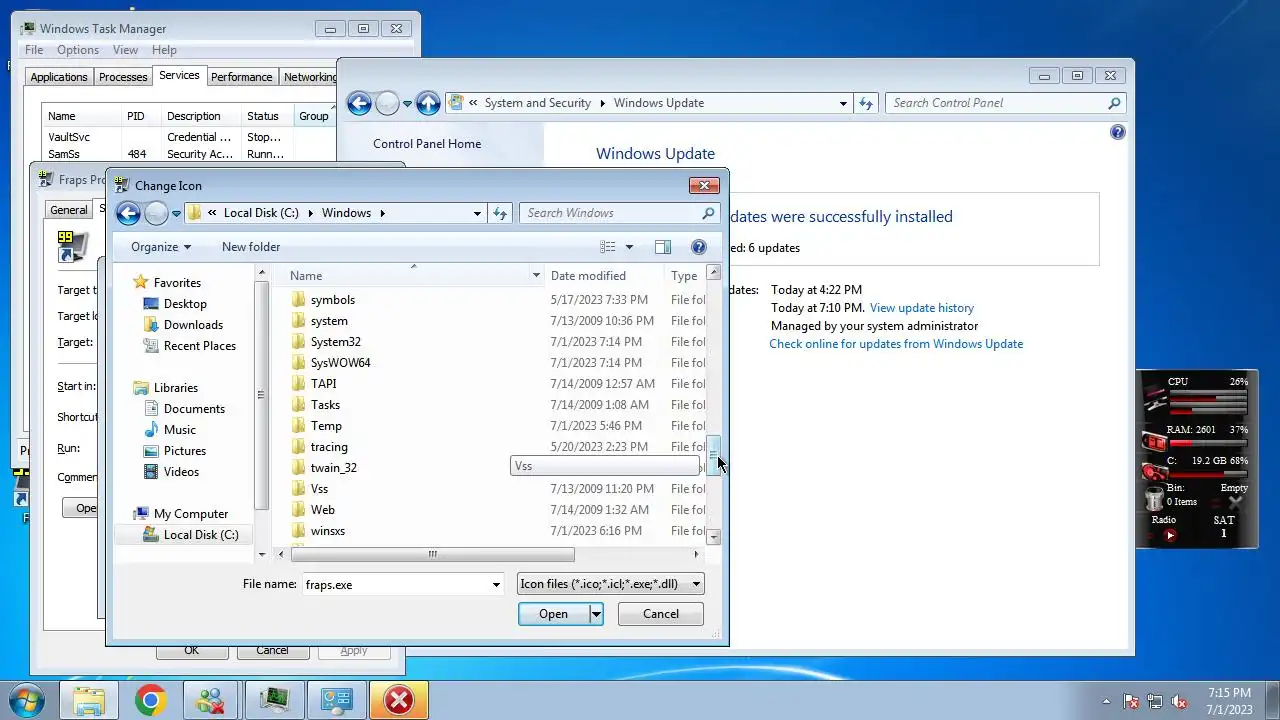The height and width of the screenshot is (720, 1280).
Task: Click the Windows Start orb
Action: (x=27, y=700)
